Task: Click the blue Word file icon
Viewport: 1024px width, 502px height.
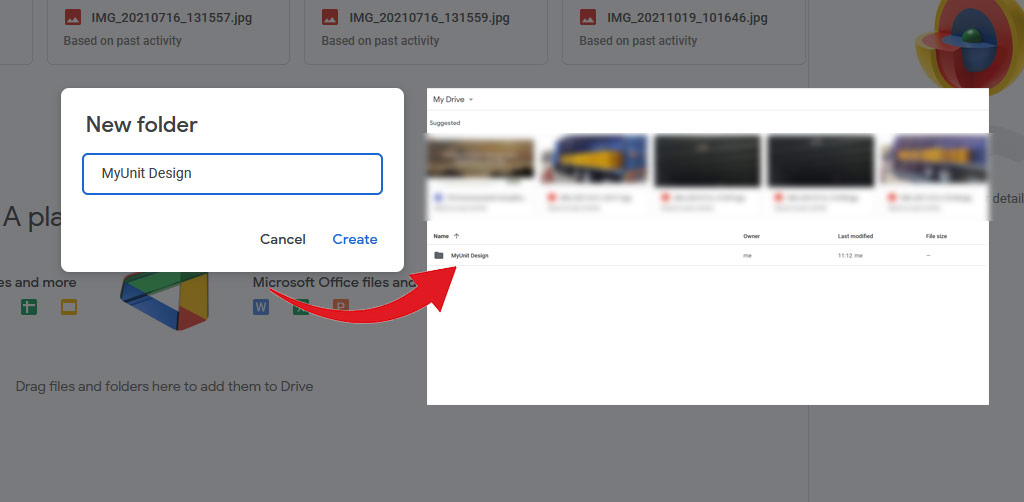Action: click(x=261, y=307)
